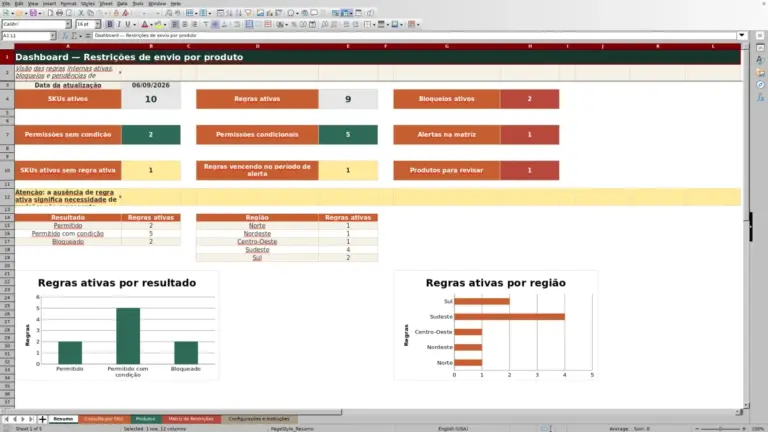The height and width of the screenshot is (432, 768).
Task: Open Configurações e Instruções sheet tab
Action: [259, 419]
